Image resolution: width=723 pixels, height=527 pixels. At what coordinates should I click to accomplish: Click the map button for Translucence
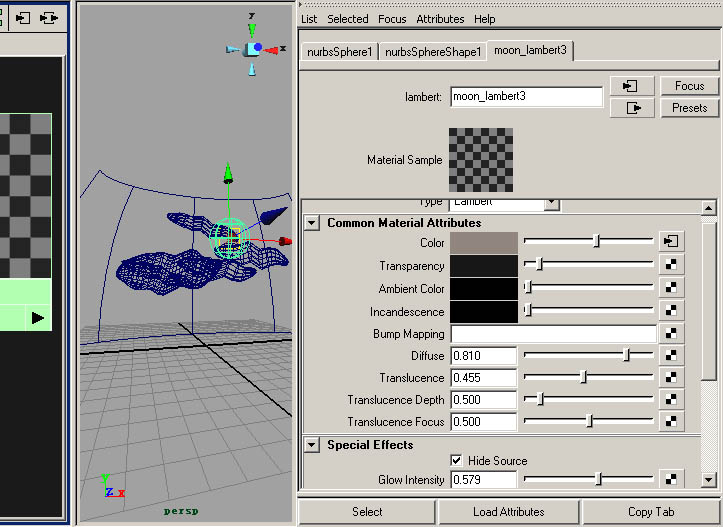[x=671, y=378]
